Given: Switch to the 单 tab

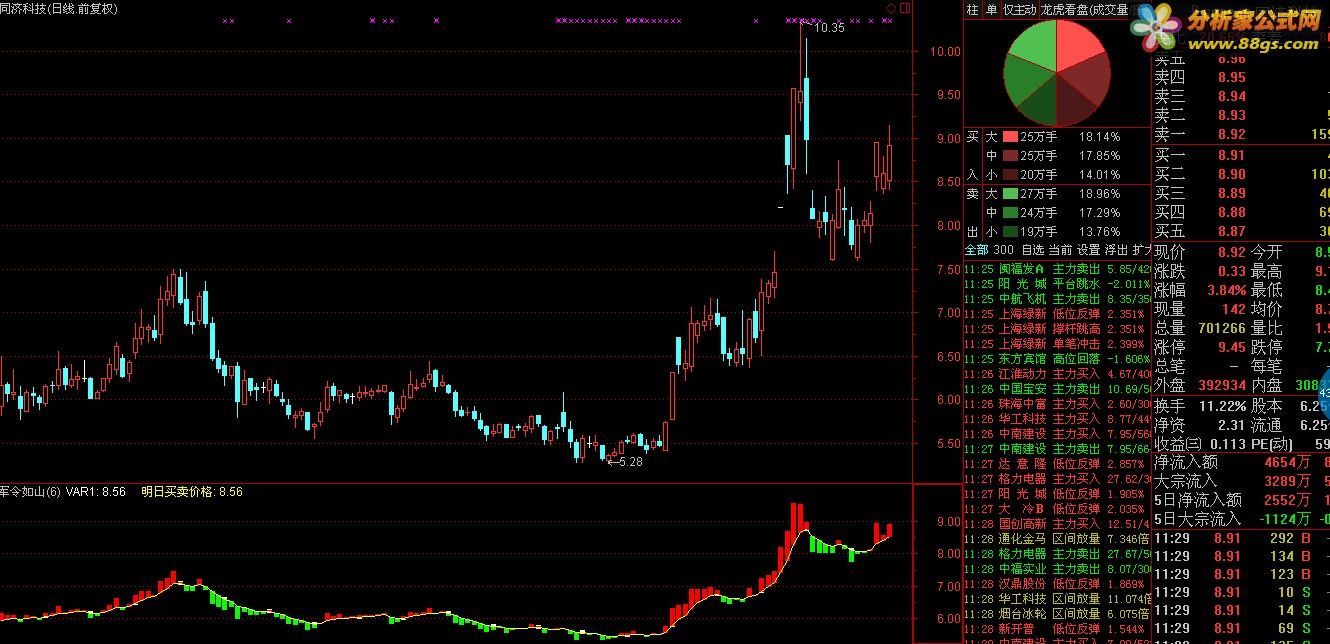Looking at the screenshot, I should coord(992,9).
